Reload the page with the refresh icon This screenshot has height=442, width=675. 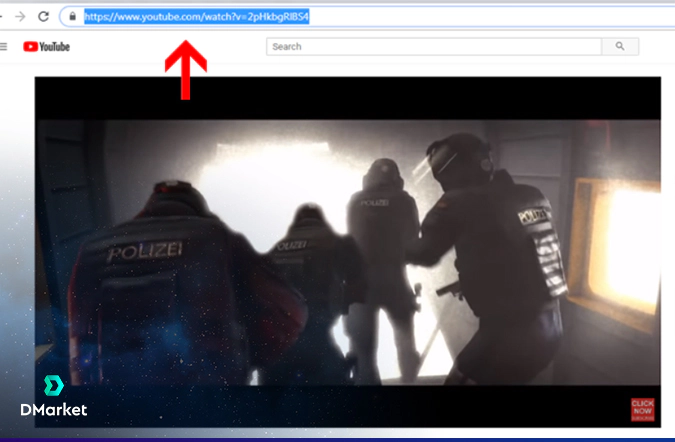tap(43, 16)
